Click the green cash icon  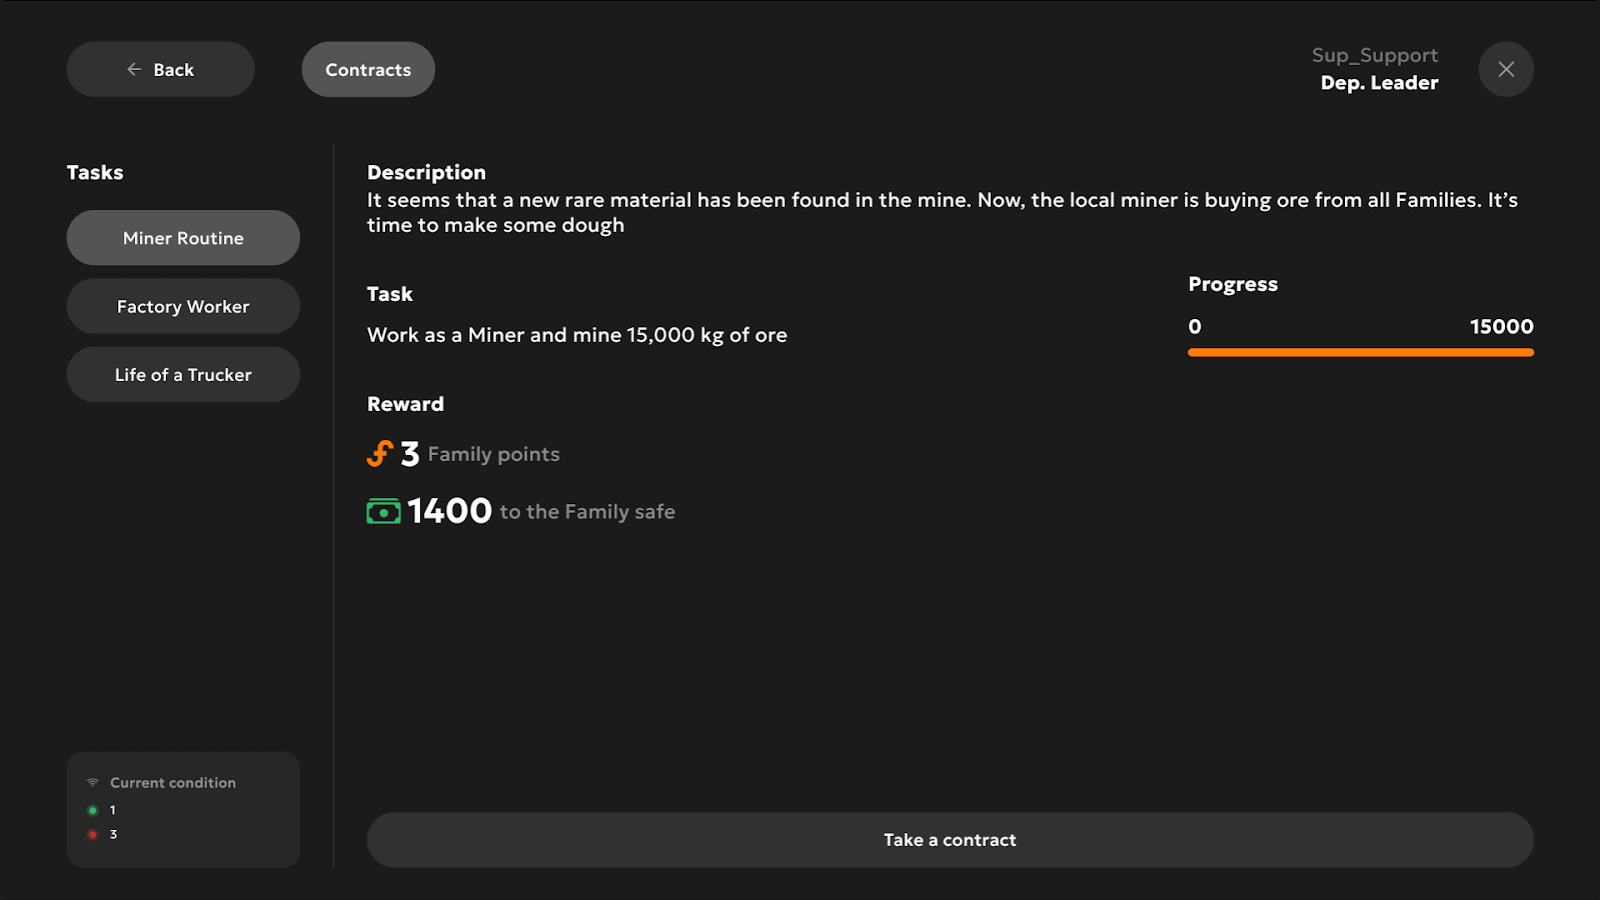(x=383, y=511)
